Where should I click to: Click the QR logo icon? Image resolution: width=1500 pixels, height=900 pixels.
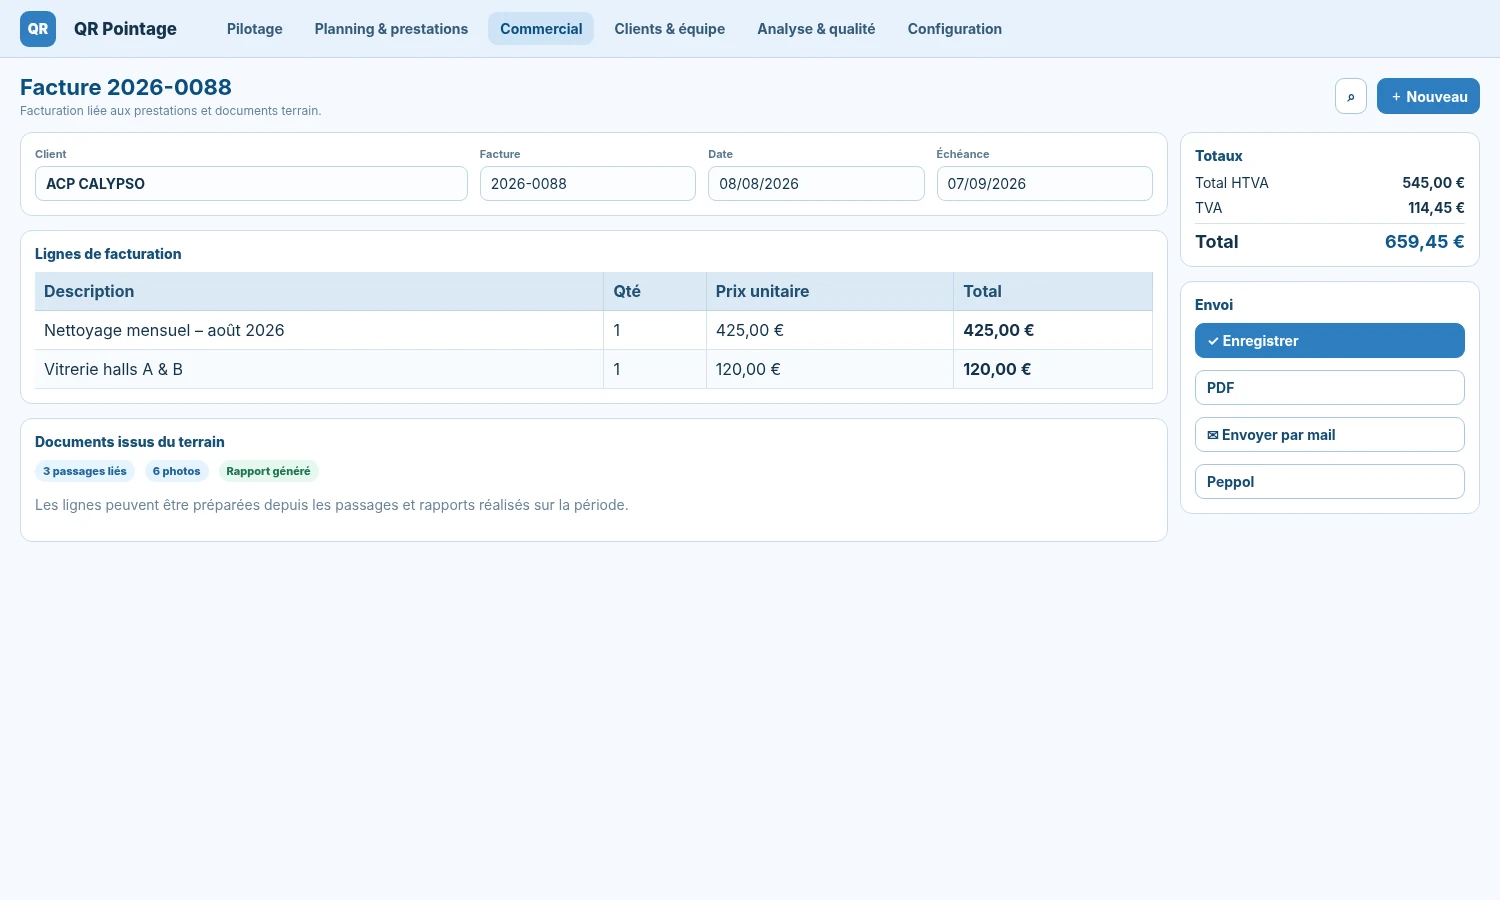38,29
